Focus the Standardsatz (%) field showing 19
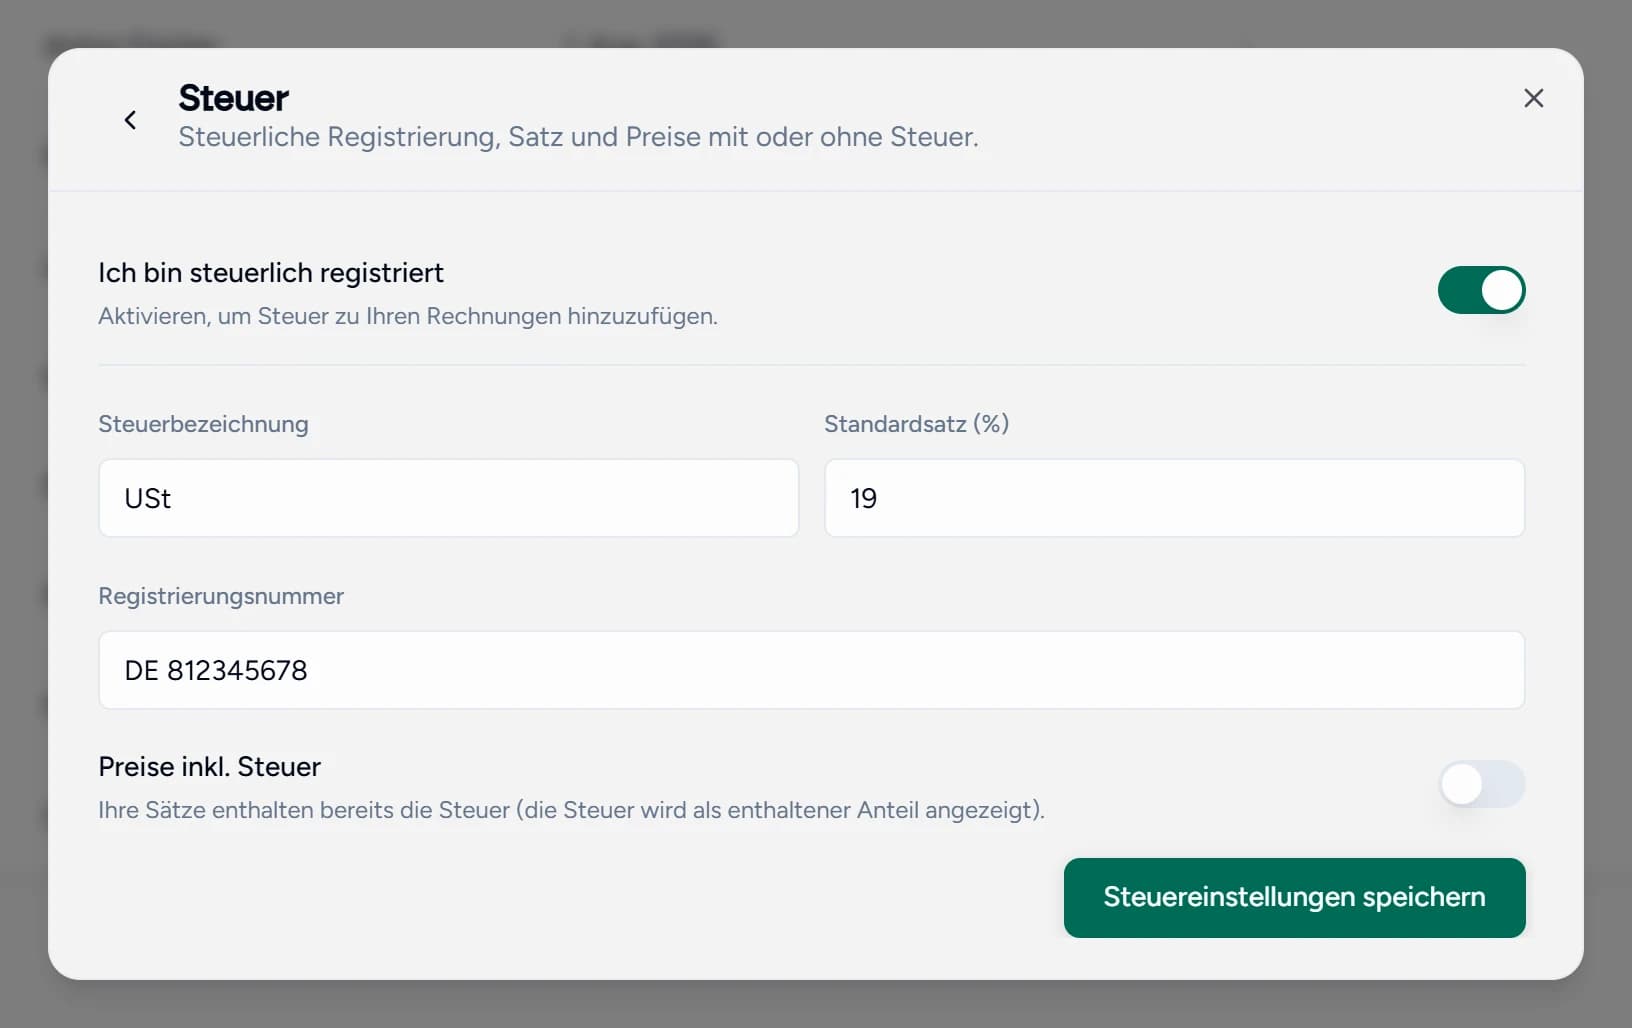Screen dimensions: 1632x1028 (x=1174, y=498)
